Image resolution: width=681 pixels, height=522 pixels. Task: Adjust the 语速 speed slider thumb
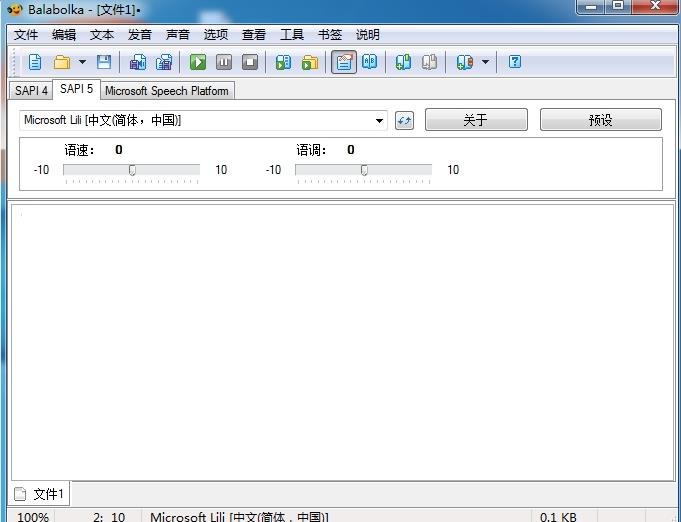click(x=132, y=170)
